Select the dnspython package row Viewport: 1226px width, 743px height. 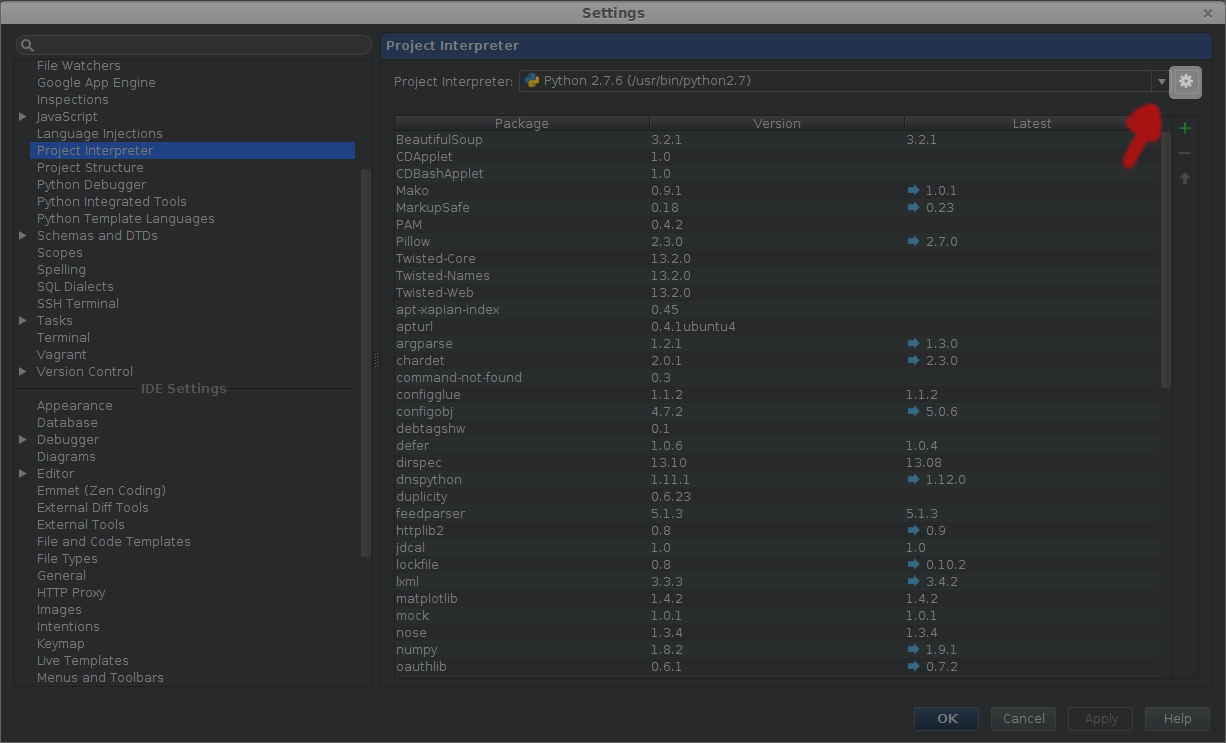[777, 480]
